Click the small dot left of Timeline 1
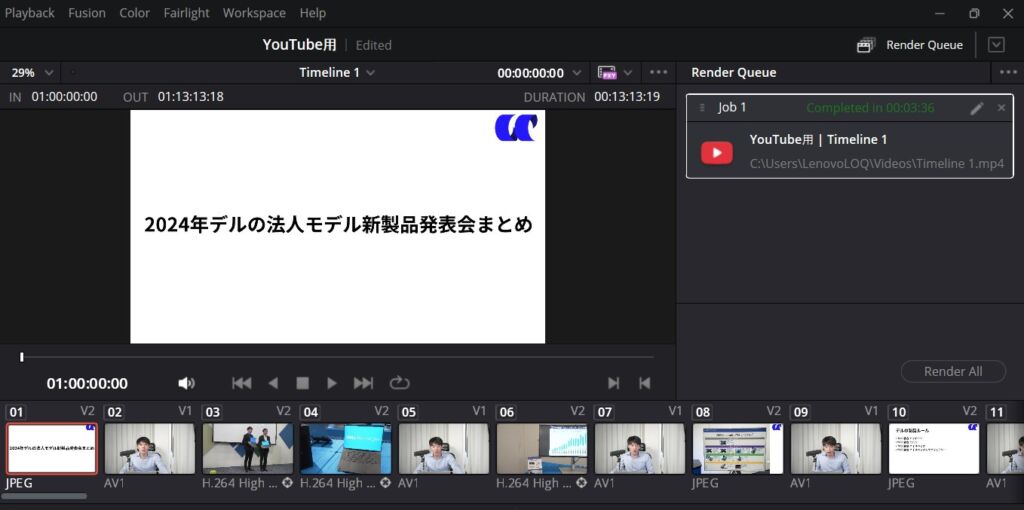 click(72, 72)
